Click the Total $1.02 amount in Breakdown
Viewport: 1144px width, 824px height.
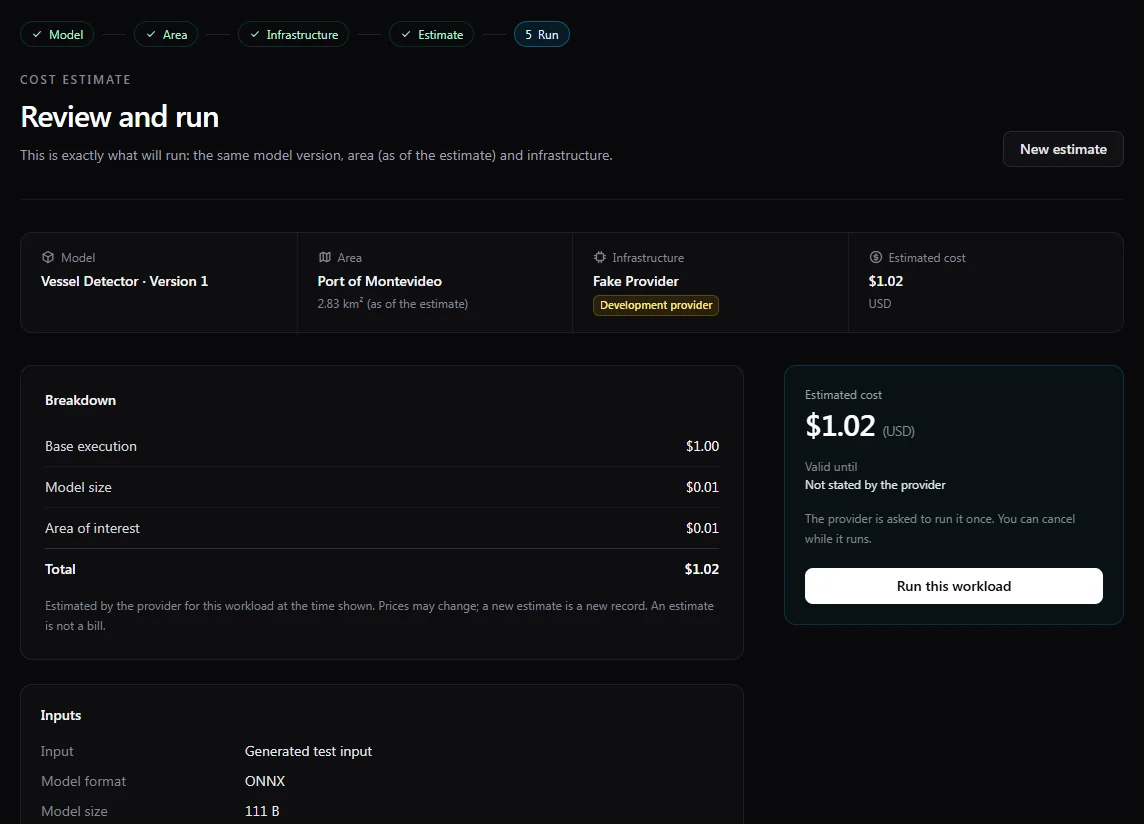(702, 569)
